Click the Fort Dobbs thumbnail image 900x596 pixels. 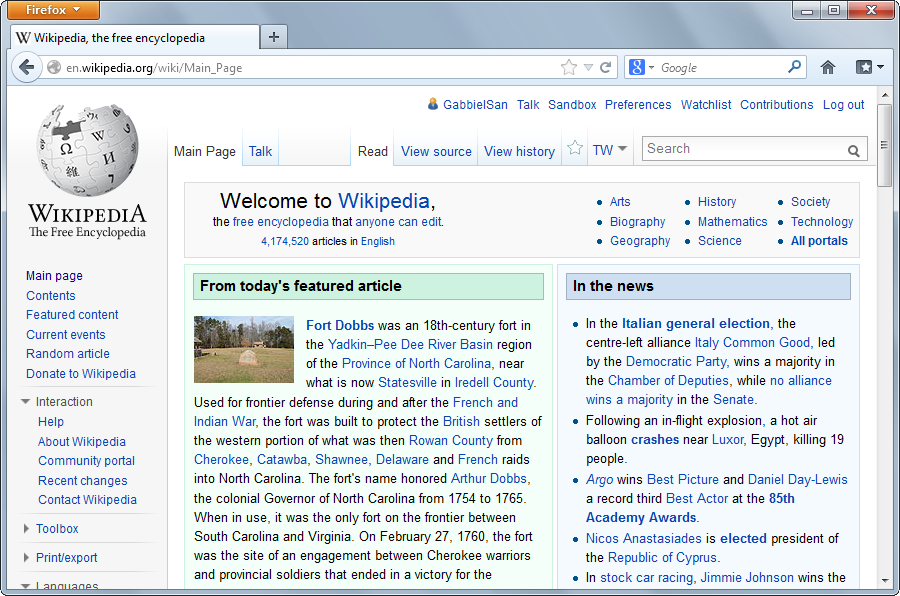[244, 349]
